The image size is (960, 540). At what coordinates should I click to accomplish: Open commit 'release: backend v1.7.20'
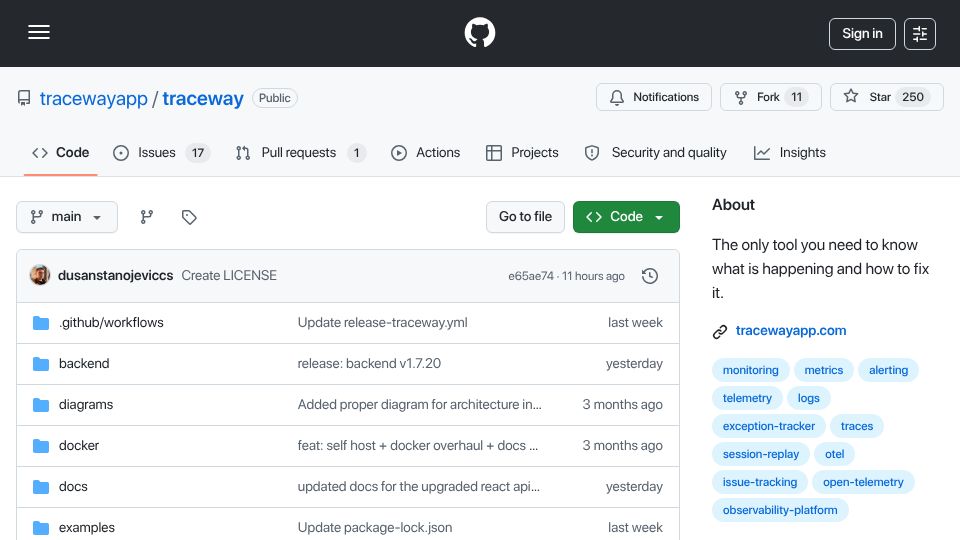click(369, 364)
